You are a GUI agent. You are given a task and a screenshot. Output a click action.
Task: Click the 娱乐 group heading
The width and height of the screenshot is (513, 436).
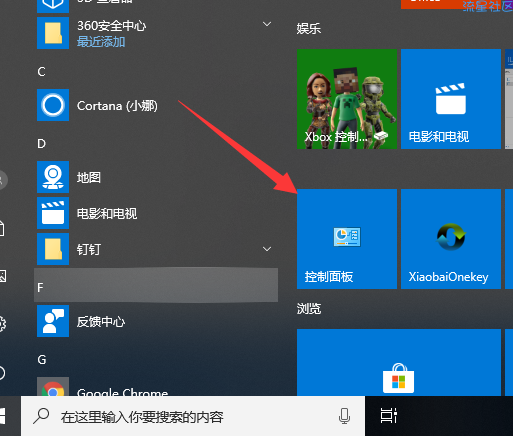[x=309, y=29]
